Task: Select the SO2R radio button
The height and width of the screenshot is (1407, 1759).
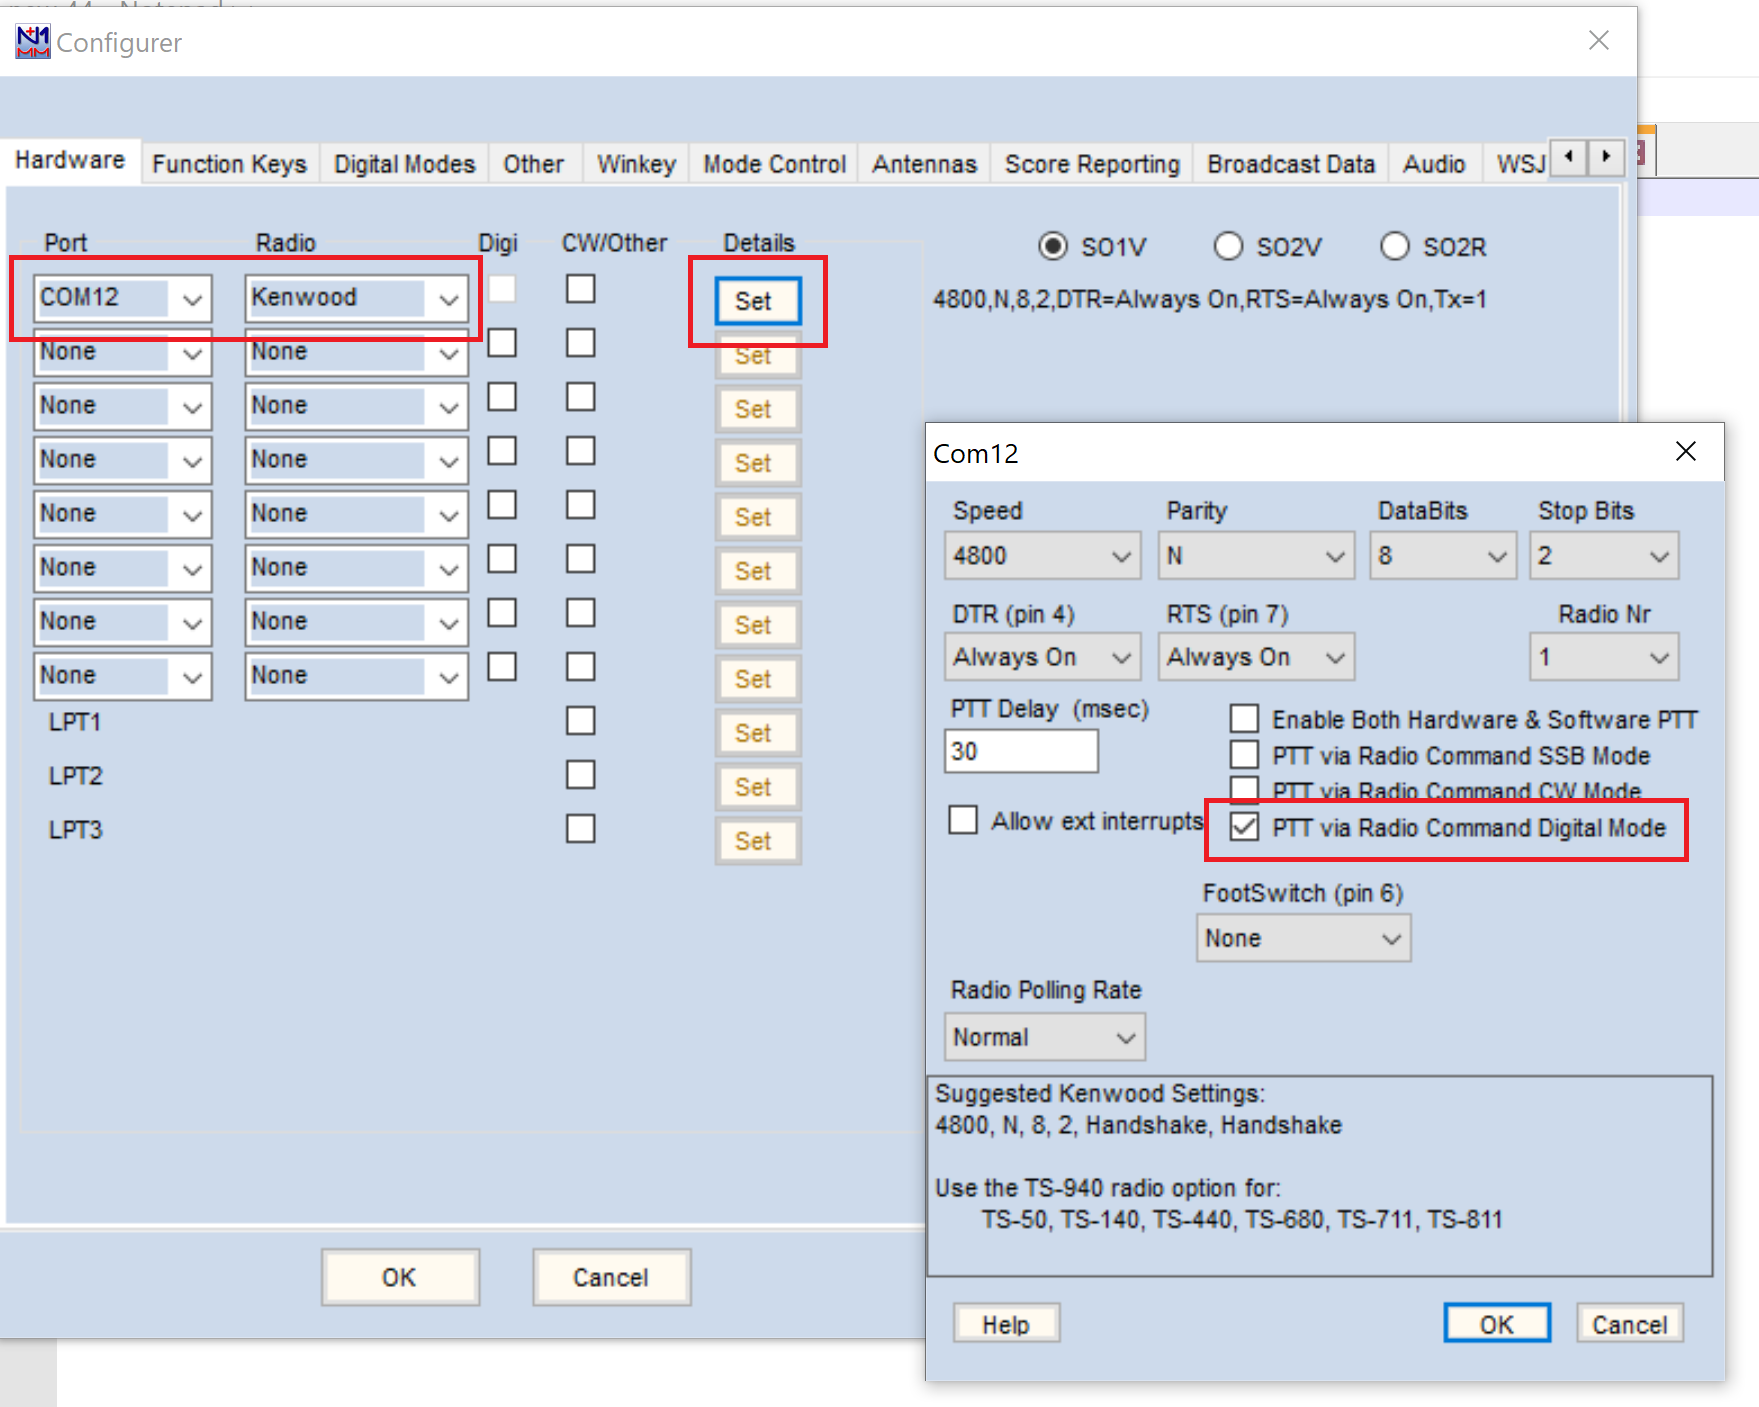Action: pos(1394,246)
